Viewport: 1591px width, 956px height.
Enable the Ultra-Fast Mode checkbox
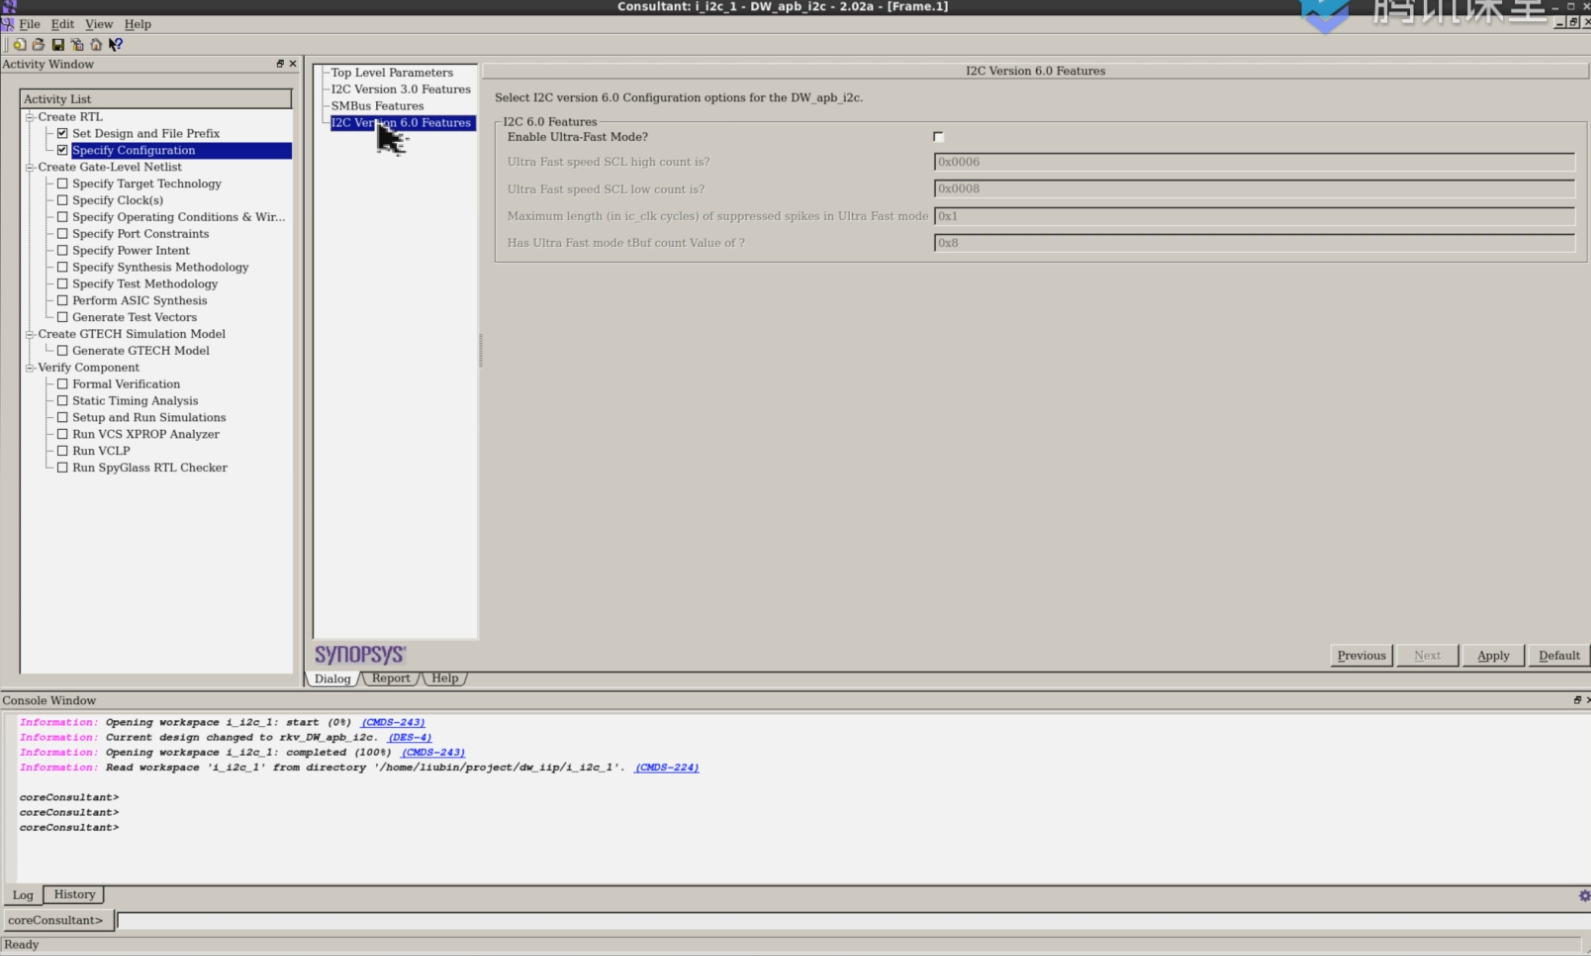938,137
